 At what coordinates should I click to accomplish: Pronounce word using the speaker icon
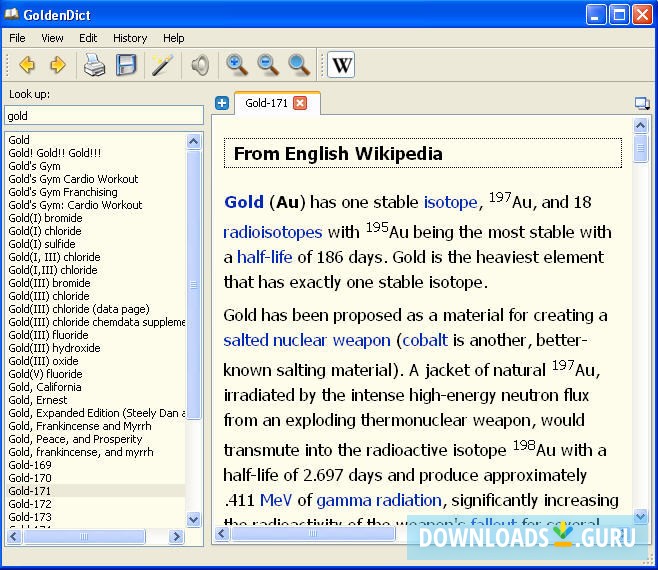click(x=200, y=65)
